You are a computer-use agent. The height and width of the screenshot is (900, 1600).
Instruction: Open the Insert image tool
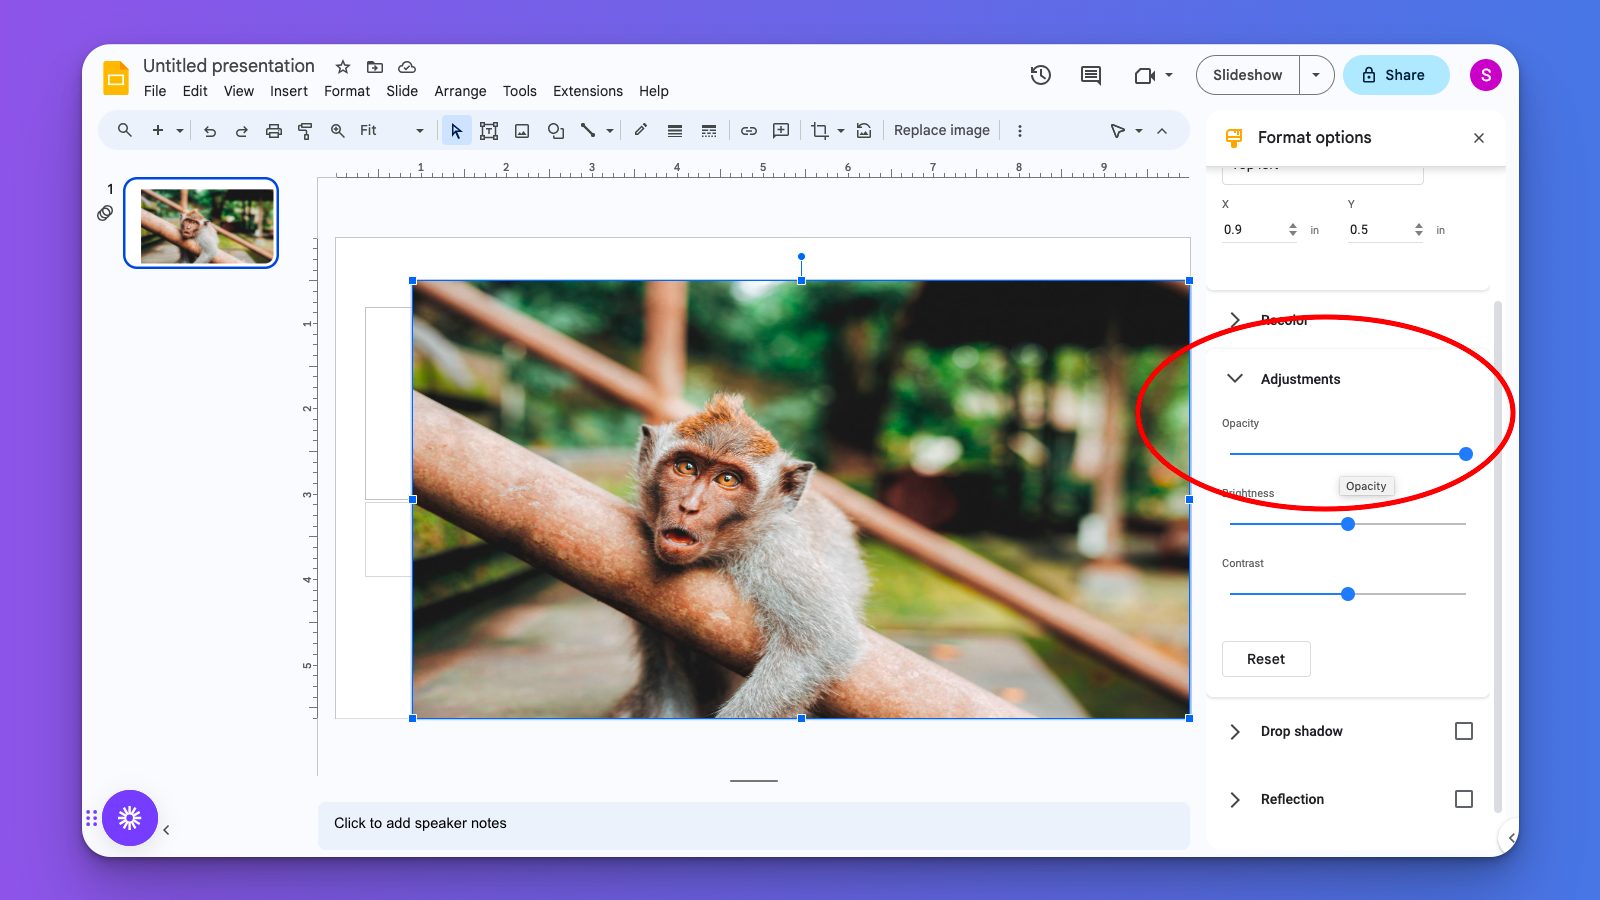521,130
